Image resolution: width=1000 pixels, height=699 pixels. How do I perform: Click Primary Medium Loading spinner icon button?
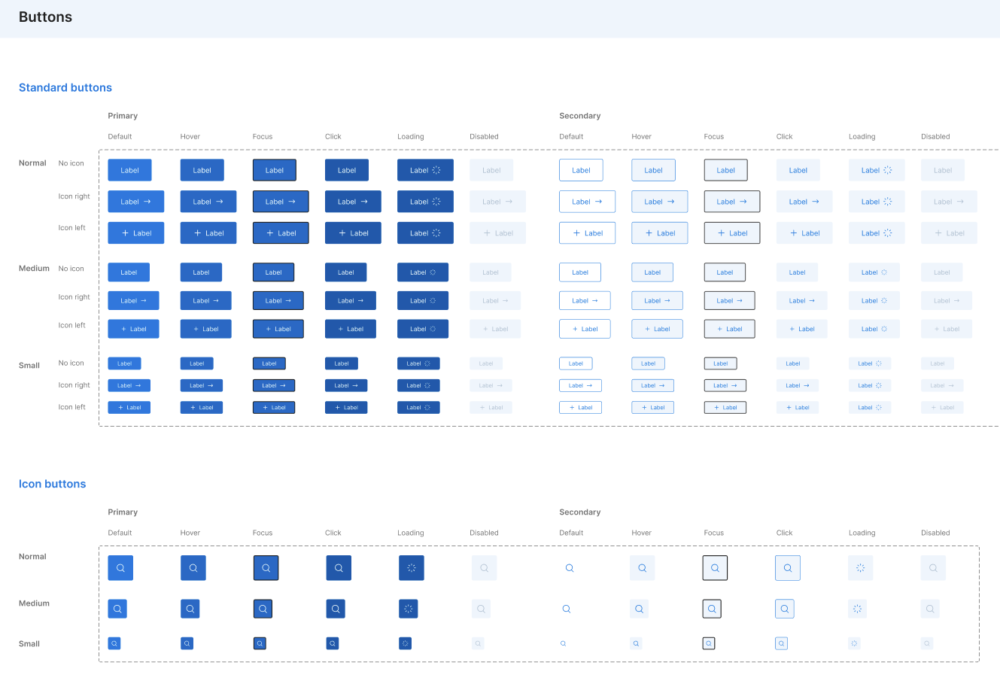click(x=408, y=608)
